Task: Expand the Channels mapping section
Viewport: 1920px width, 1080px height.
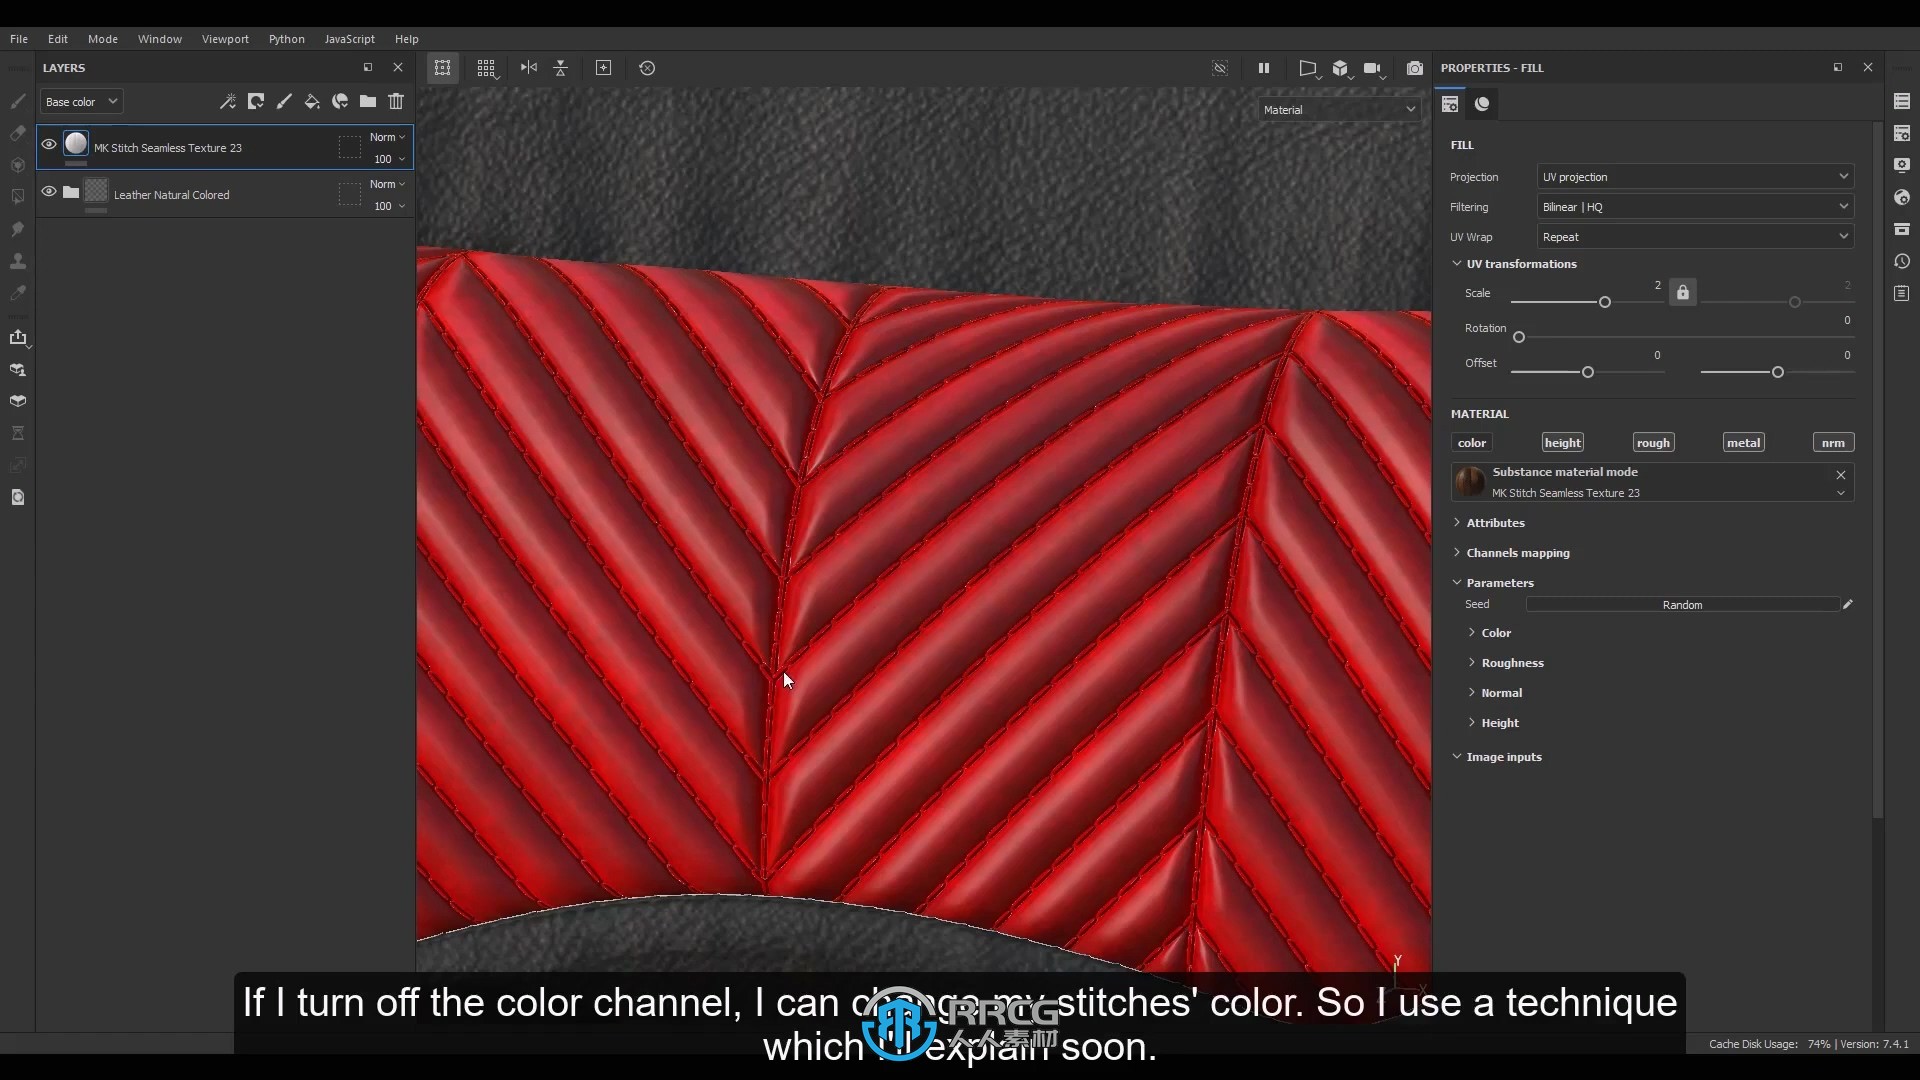Action: point(1457,552)
